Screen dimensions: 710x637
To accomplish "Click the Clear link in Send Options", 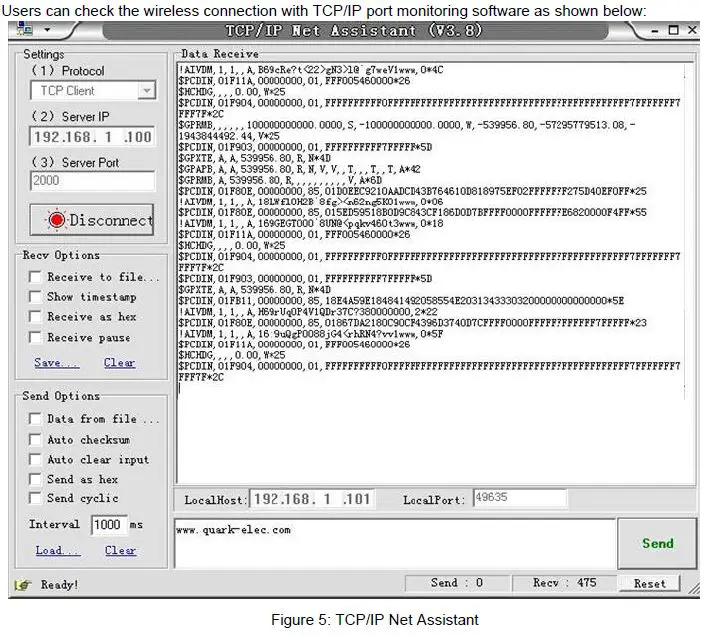I will [120, 550].
